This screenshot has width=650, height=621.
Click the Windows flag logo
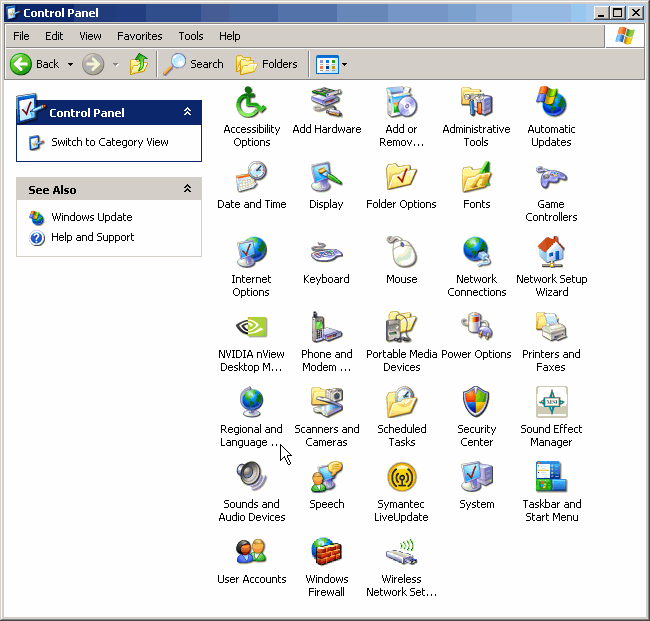[625, 36]
